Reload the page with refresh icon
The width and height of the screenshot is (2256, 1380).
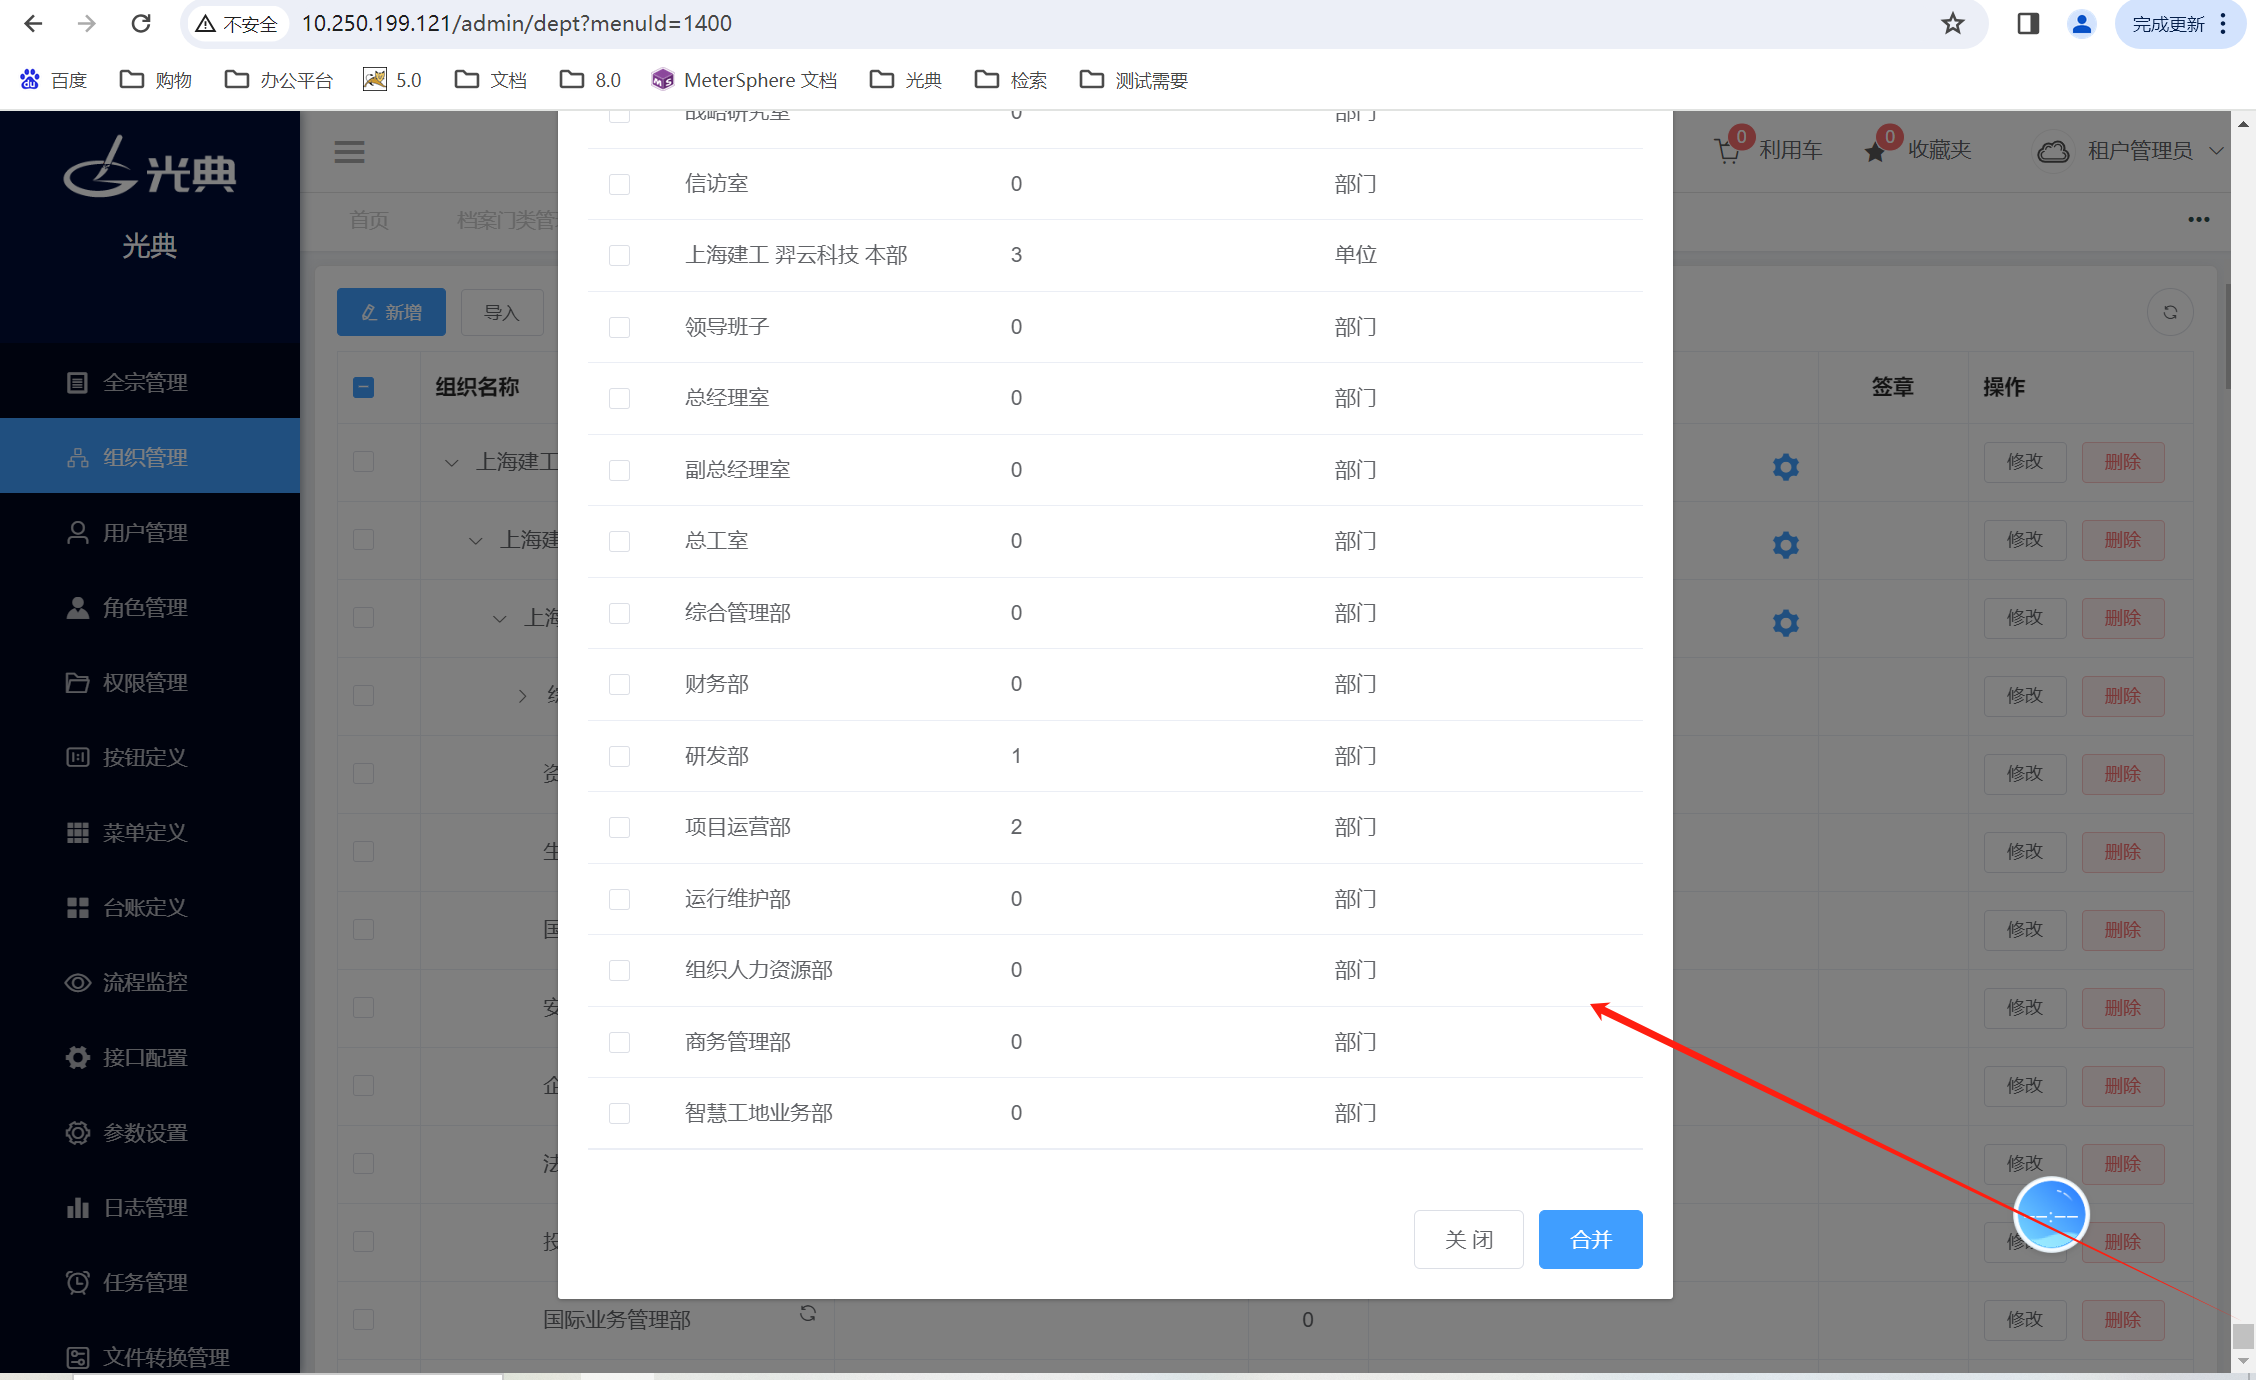tap(141, 23)
